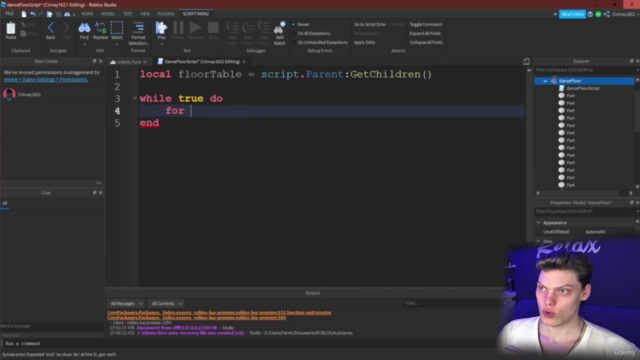The height and width of the screenshot is (360, 640).
Task: Open the All Messages output dropdown
Action: point(126,304)
